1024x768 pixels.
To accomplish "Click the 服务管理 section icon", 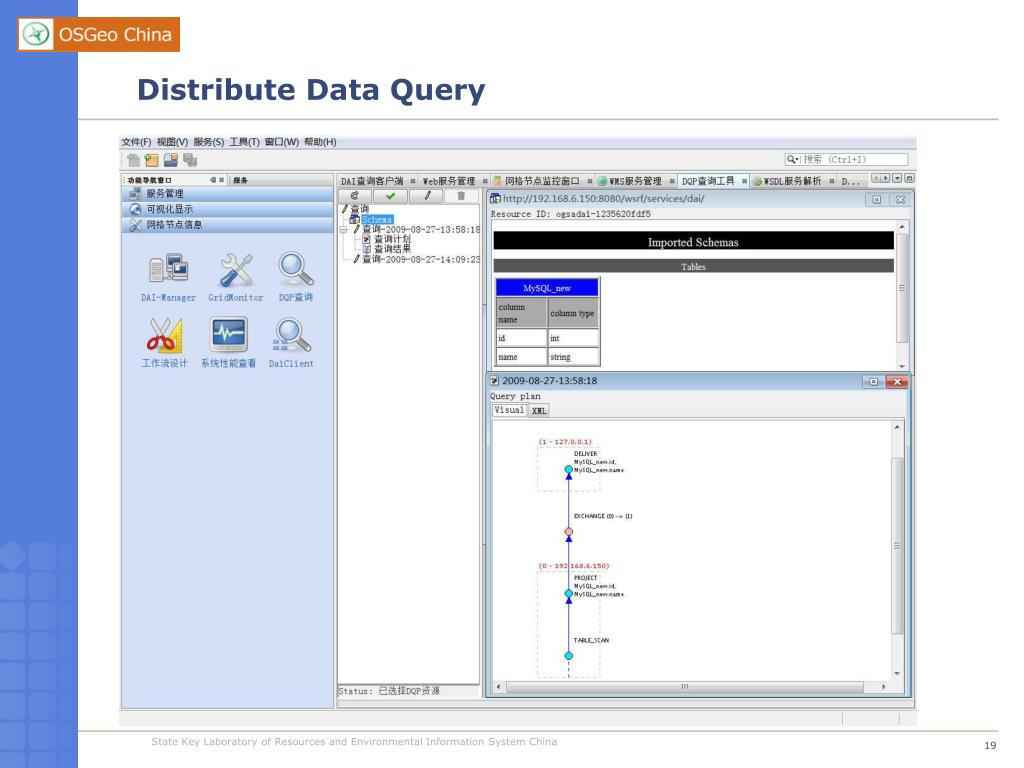I will coord(135,193).
